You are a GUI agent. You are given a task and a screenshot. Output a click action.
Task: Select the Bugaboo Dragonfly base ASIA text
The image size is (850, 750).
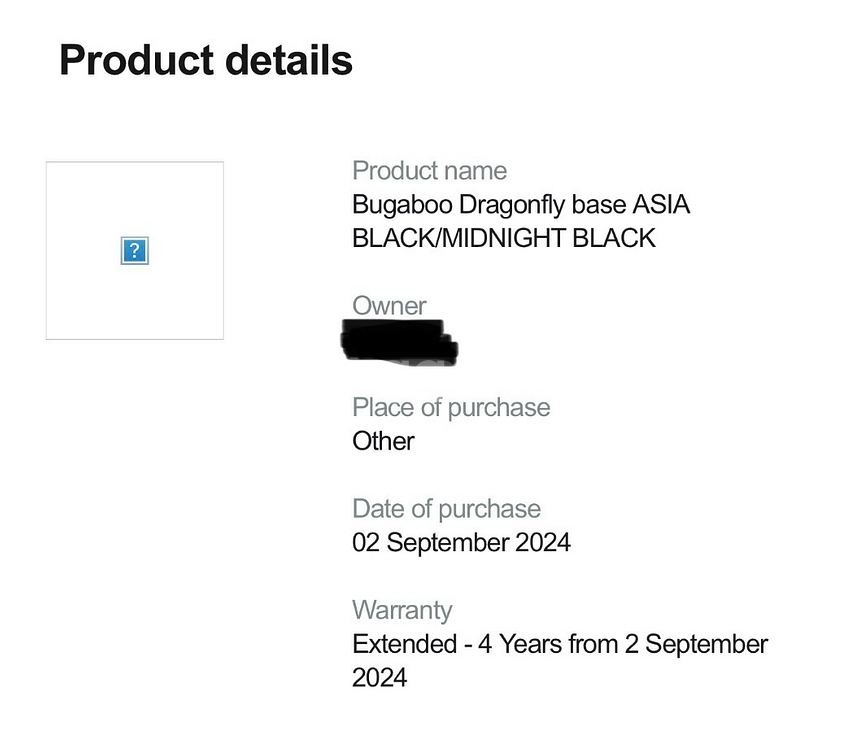(521, 205)
